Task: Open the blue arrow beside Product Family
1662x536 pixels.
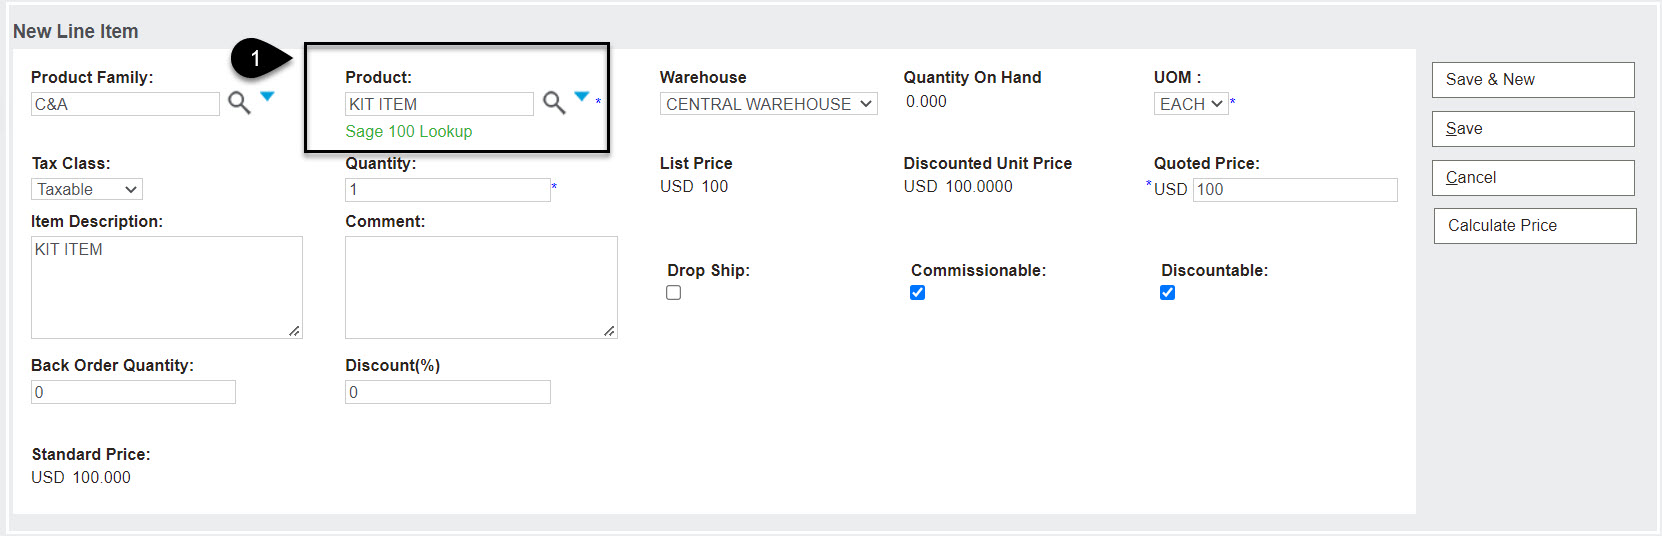Action: point(267,96)
